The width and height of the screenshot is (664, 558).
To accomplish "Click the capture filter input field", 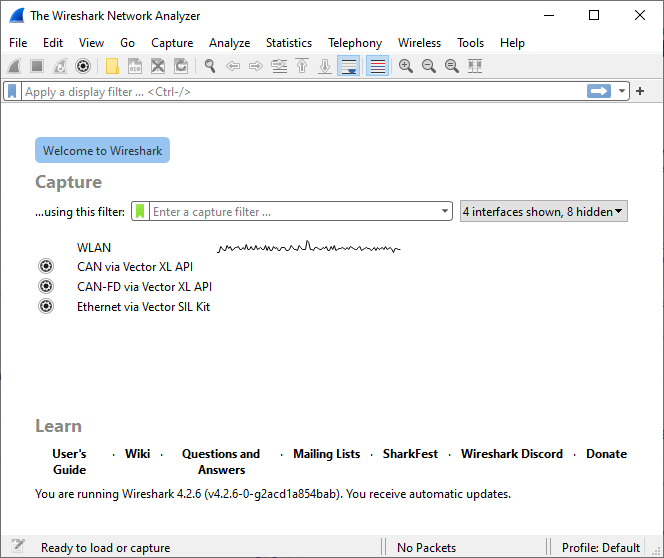I will pos(294,211).
